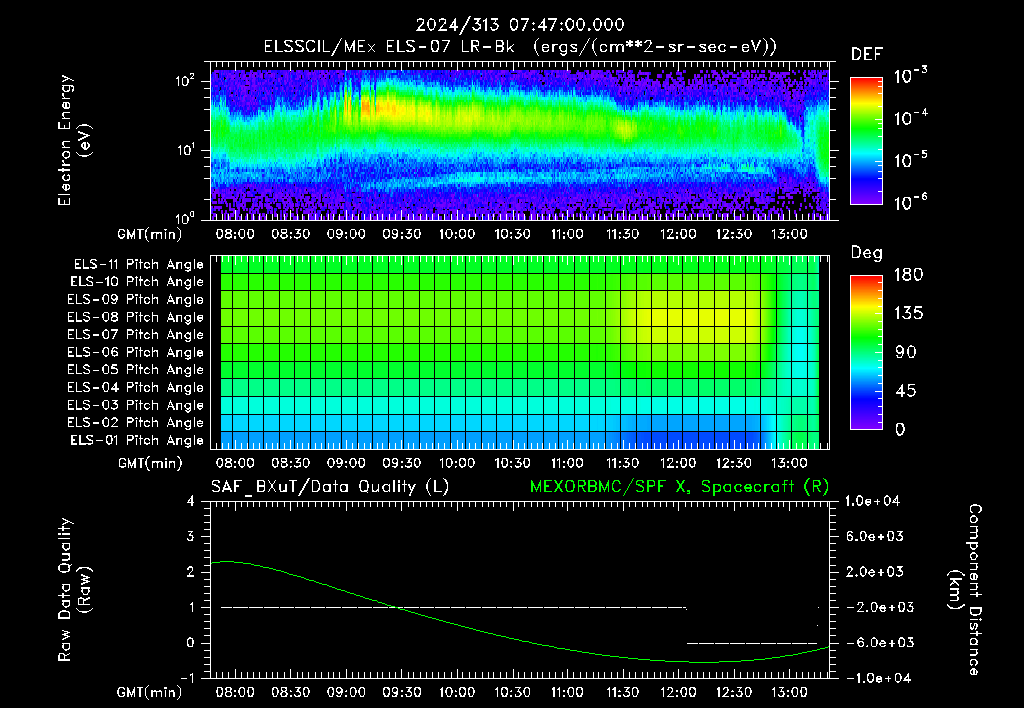Image resolution: width=1024 pixels, height=708 pixels.
Task: Click the white data quality line at level 0
Action: click(x=752, y=643)
